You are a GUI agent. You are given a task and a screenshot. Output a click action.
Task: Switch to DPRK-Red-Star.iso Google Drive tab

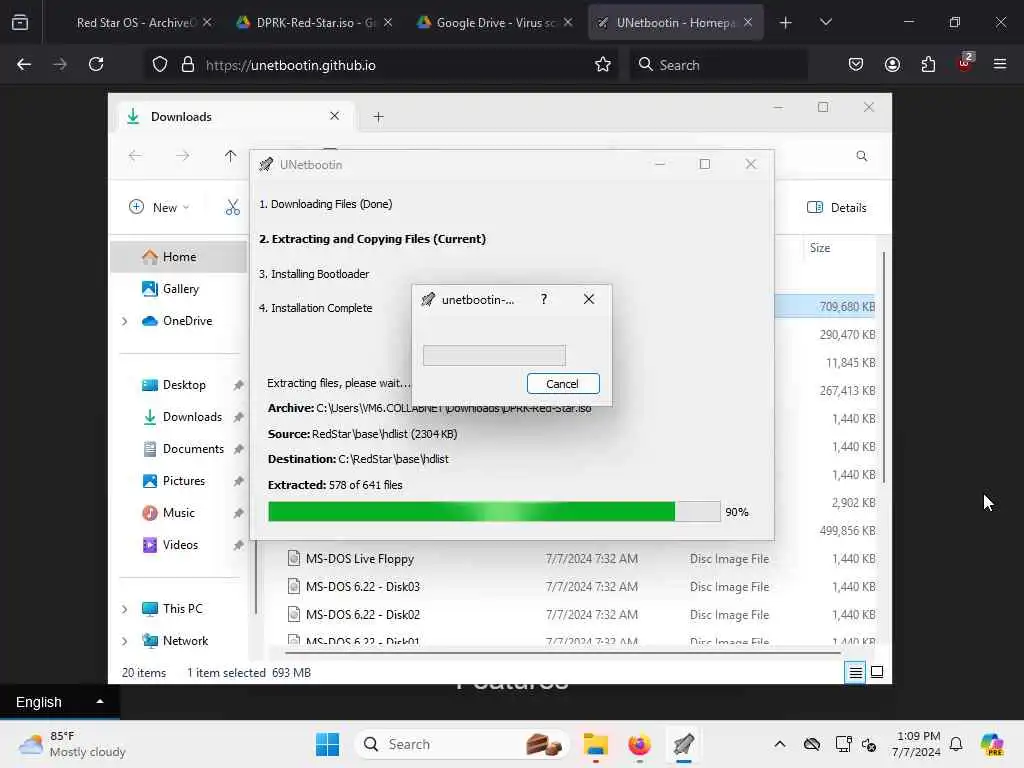tap(315, 22)
